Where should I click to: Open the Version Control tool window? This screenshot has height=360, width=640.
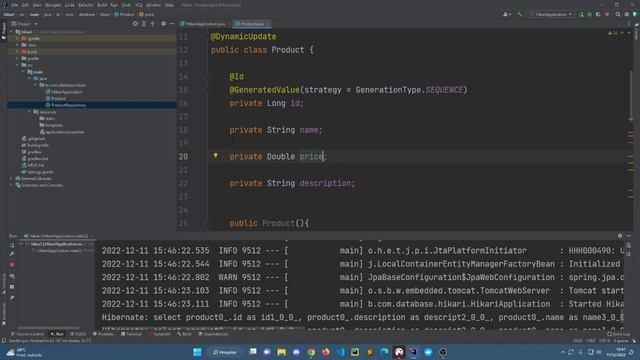point(27,334)
